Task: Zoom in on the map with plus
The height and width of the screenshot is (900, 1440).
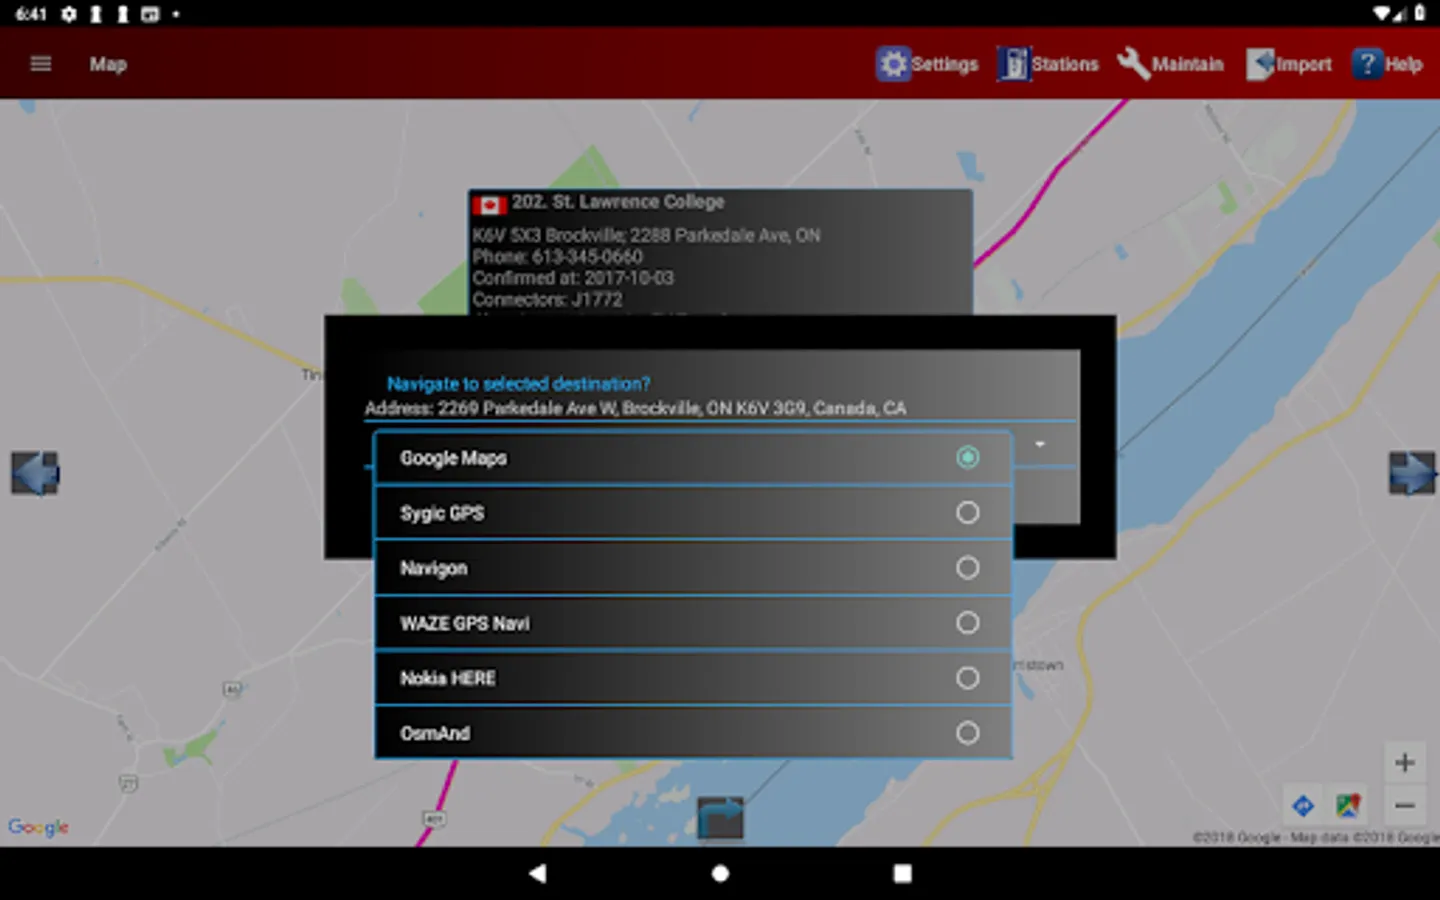Action: click(x=1404, y=763)
